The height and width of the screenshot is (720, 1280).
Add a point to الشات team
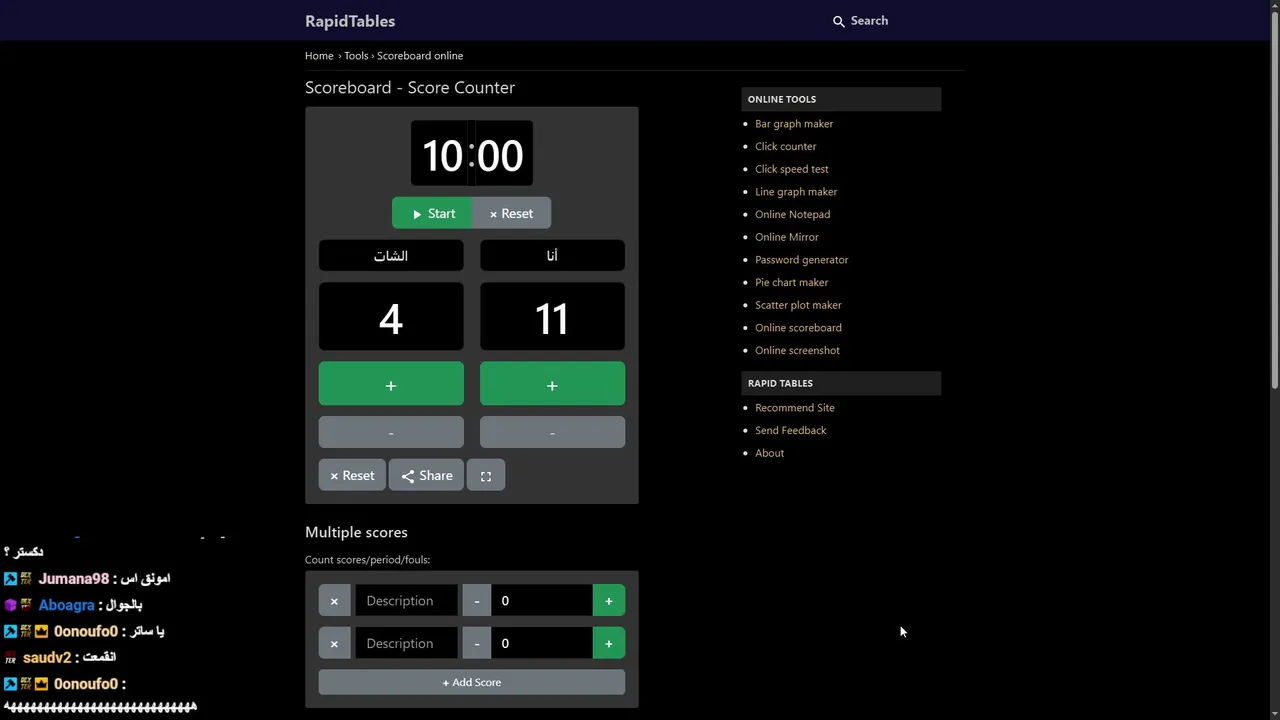[x=391, y=385]
